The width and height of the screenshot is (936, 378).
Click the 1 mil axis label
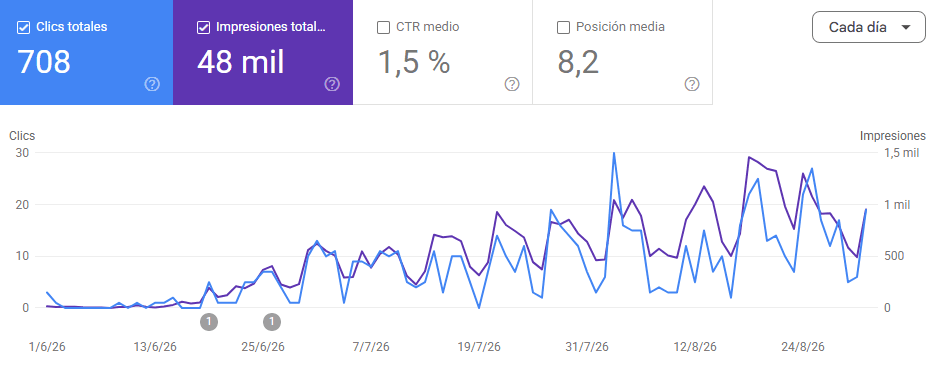[x=897, y=205]
